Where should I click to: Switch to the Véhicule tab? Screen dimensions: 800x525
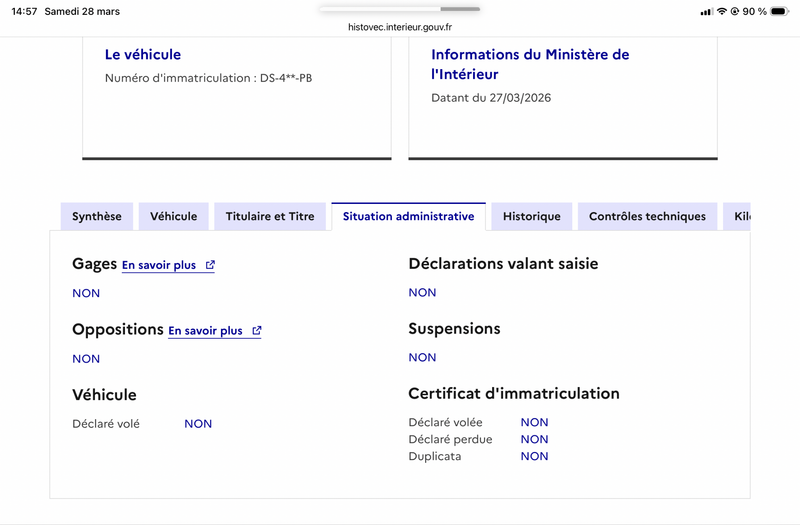(173, 216)
